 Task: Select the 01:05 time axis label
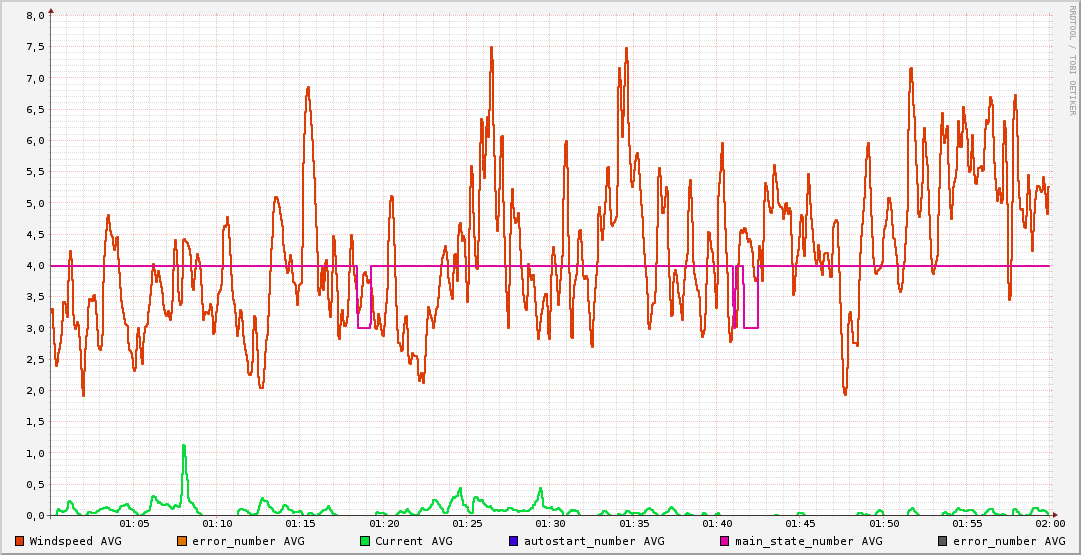pos(134,524)
